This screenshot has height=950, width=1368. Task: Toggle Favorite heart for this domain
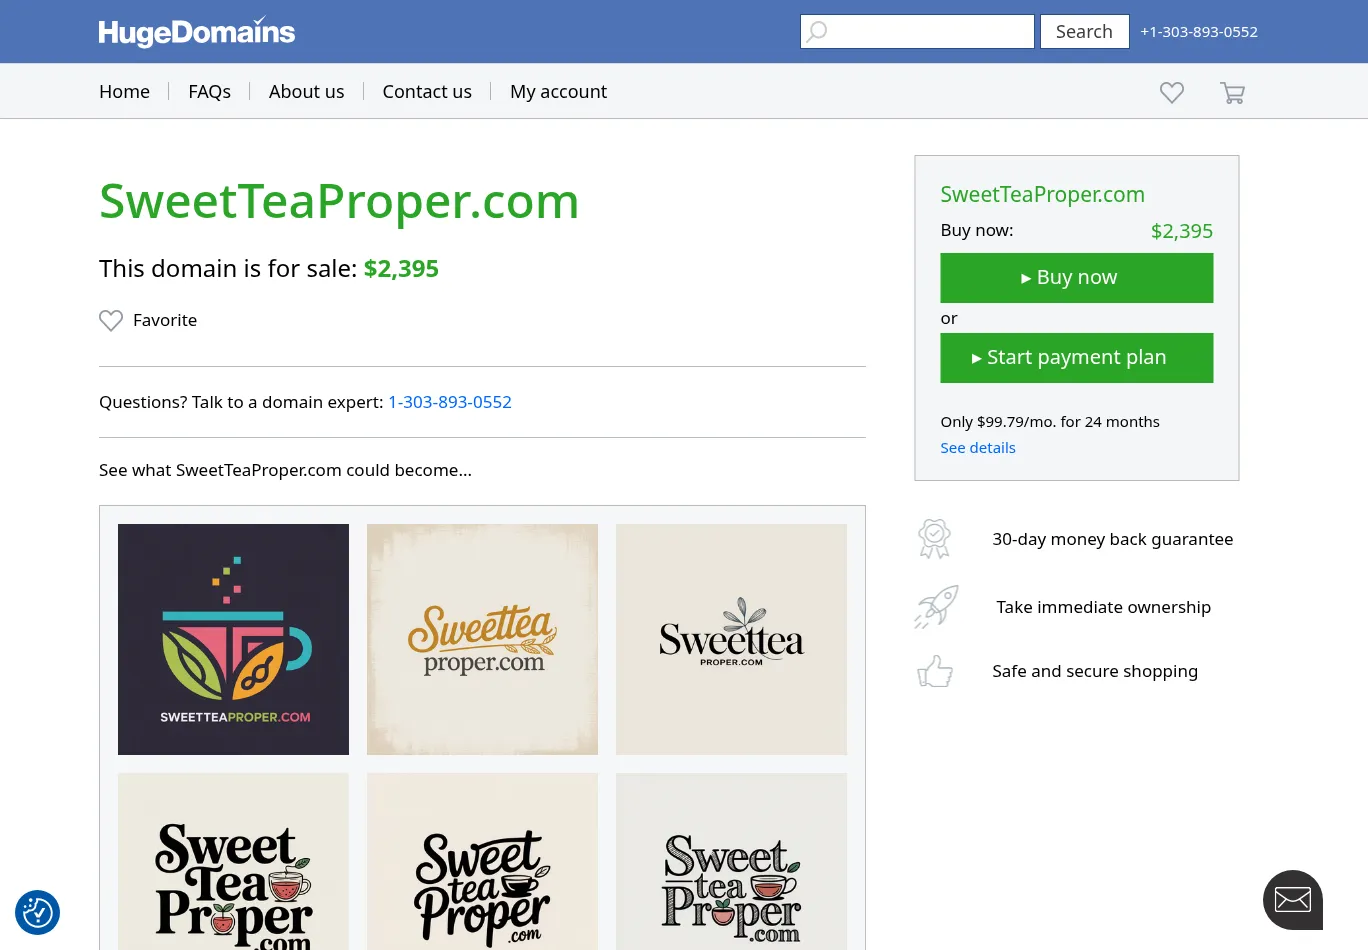(111, 320)
